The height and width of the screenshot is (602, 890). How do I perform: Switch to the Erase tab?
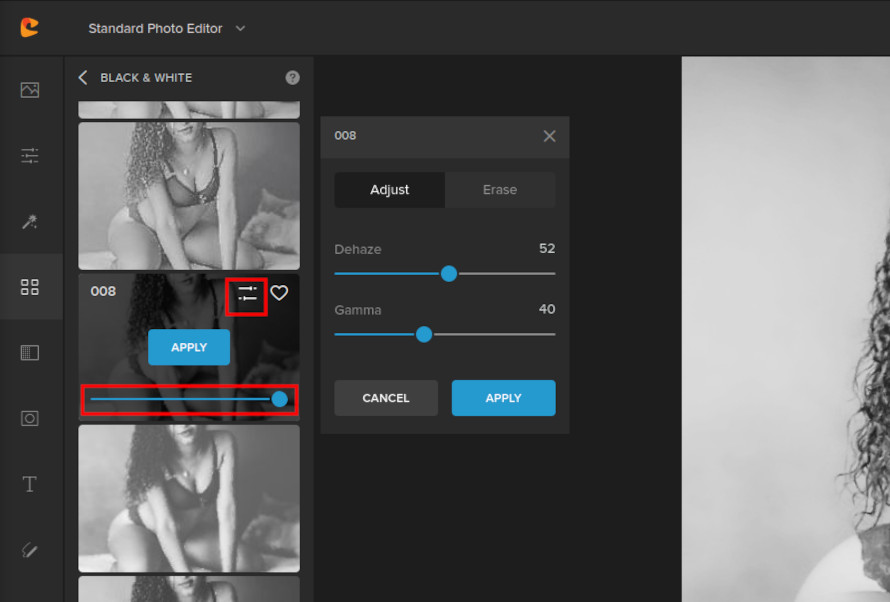pyautogui.click(x=500, y=189)
